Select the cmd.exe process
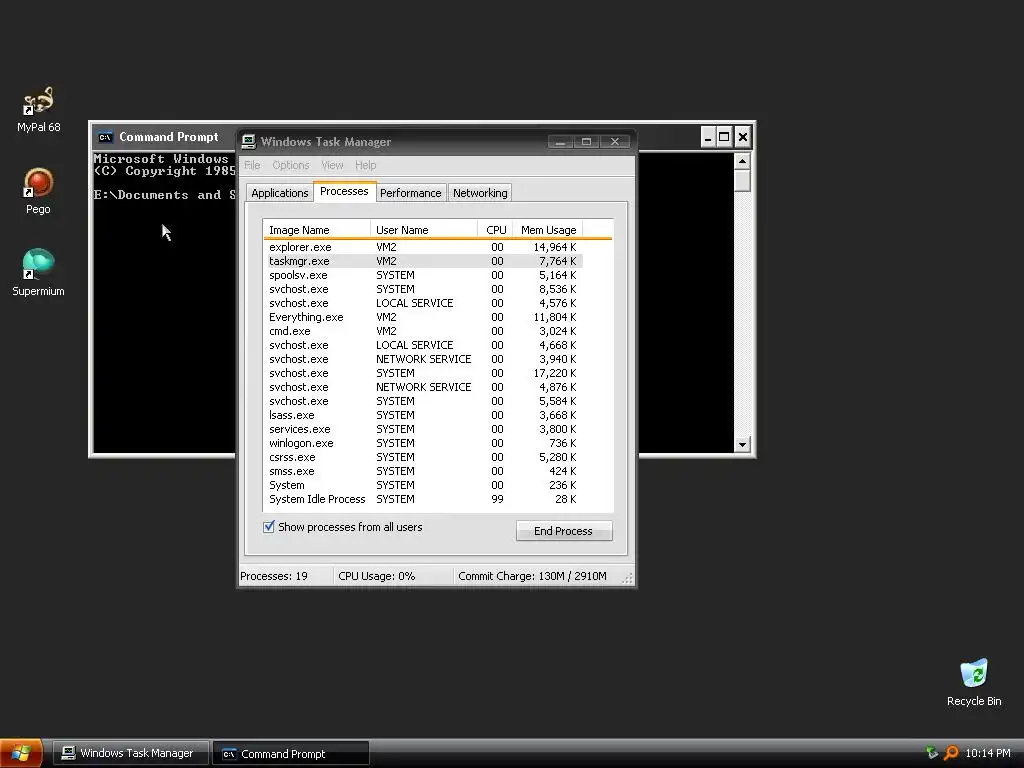Screen dimensions: 1024x768 [423, 331]
